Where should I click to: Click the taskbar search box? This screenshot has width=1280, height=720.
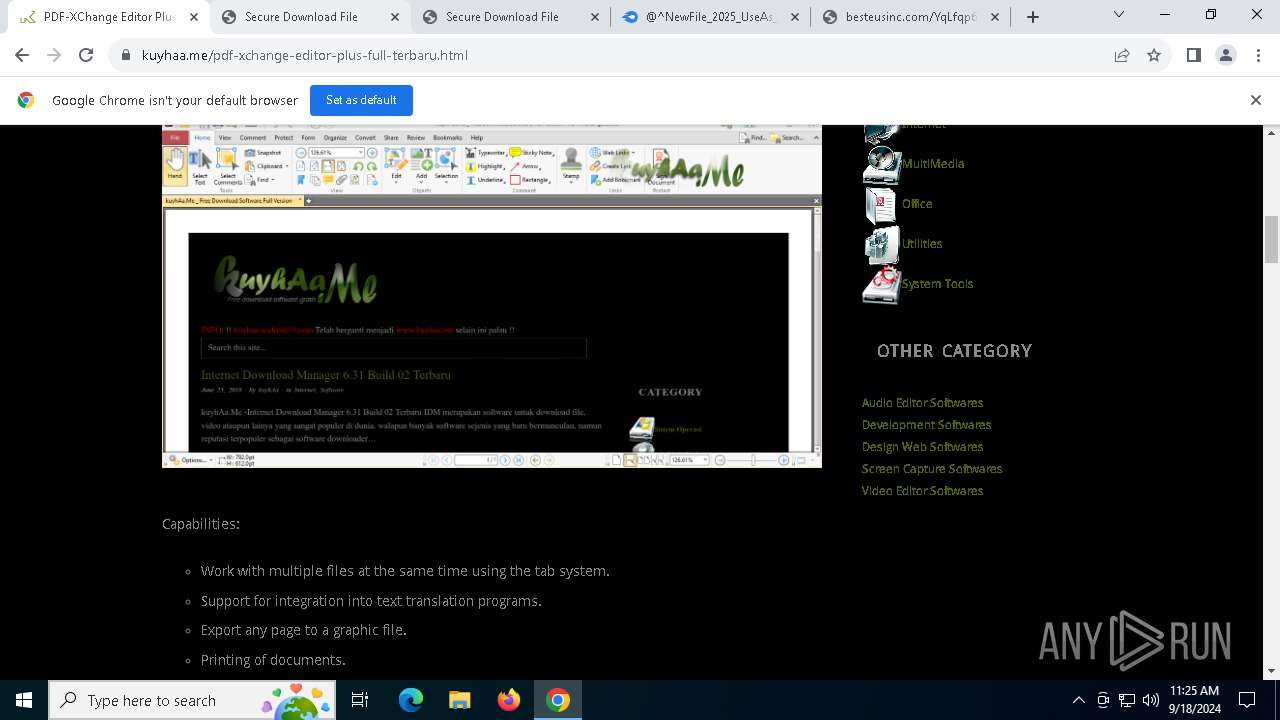pos(192,700)
